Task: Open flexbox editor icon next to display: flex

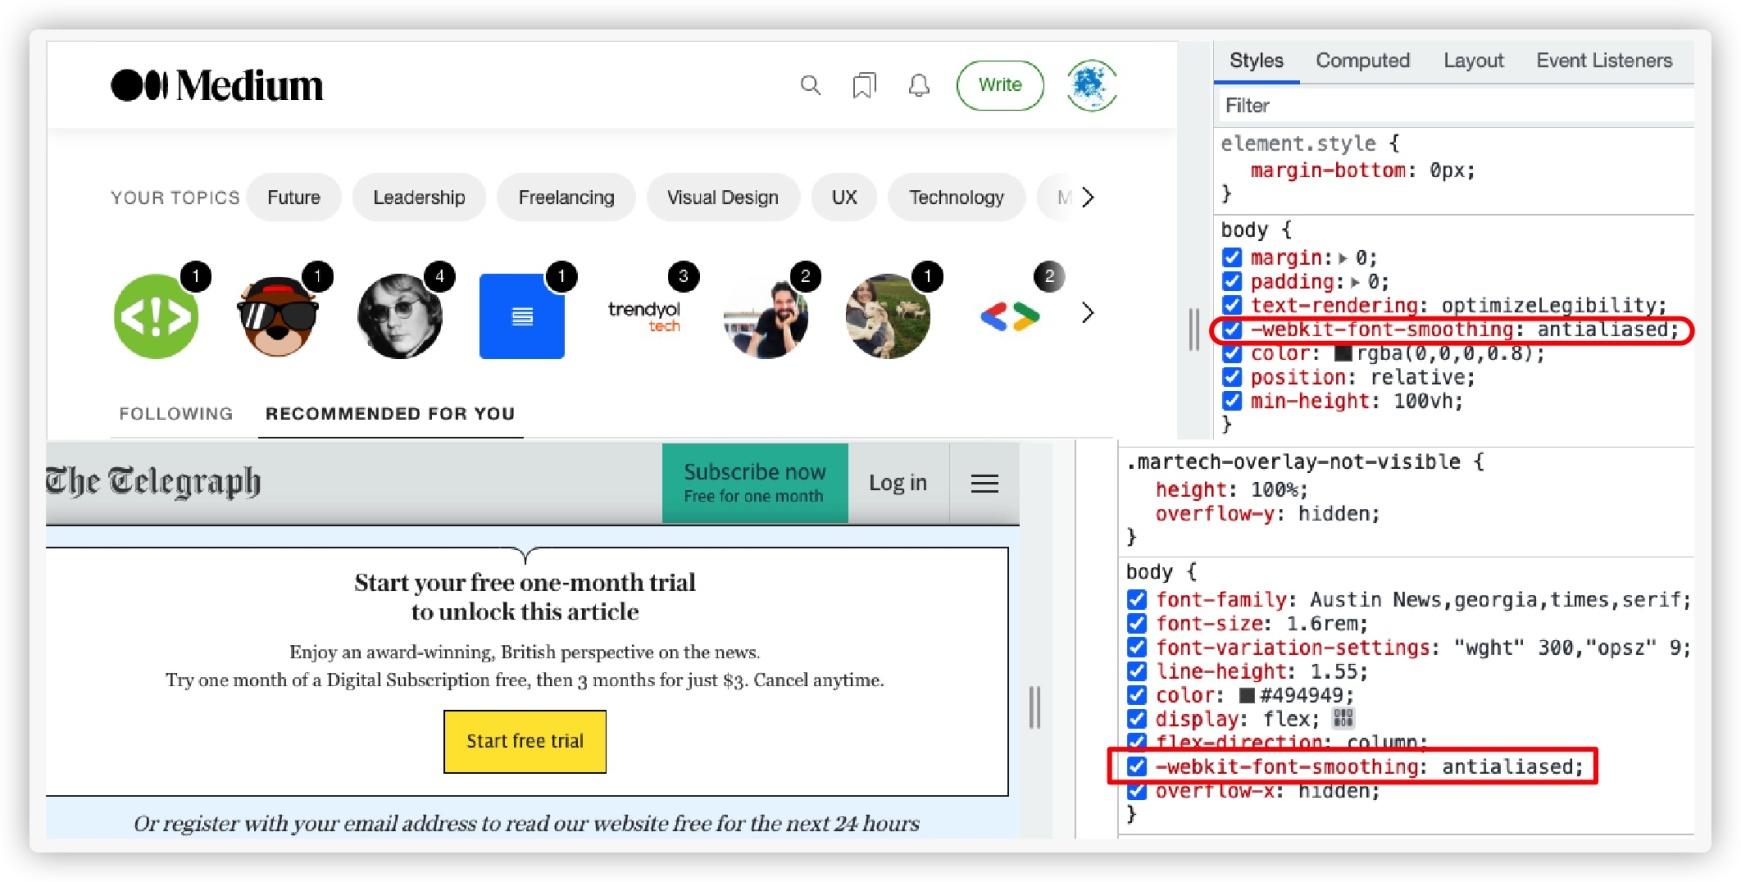Action: pyautogui.click(x=1343, y=718)
